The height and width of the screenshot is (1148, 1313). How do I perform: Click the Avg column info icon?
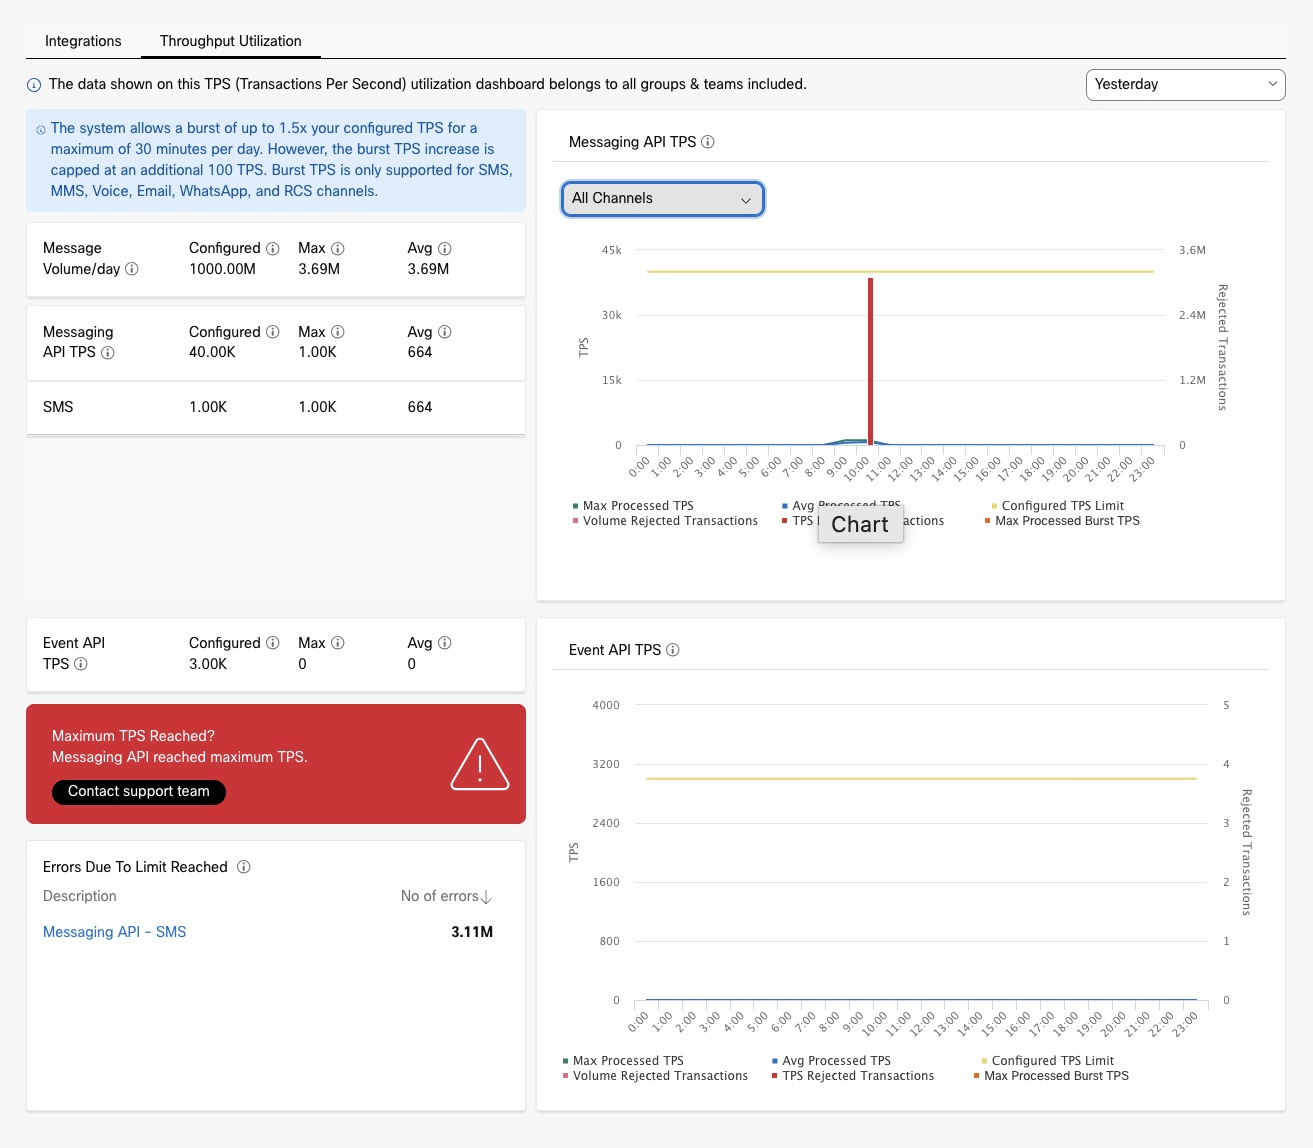[x=445, y=248]
